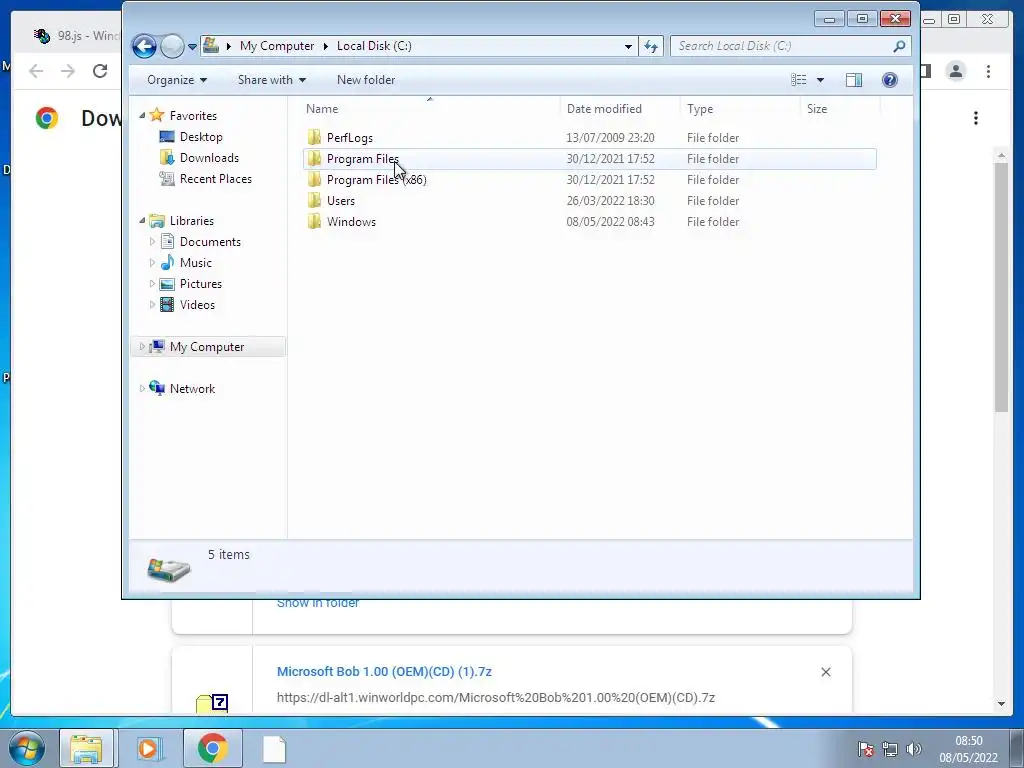The width and height of the screenshot is (1024, 768).
Task: Open recent pages dropdown beside Forward button
Action: (192, 47)
